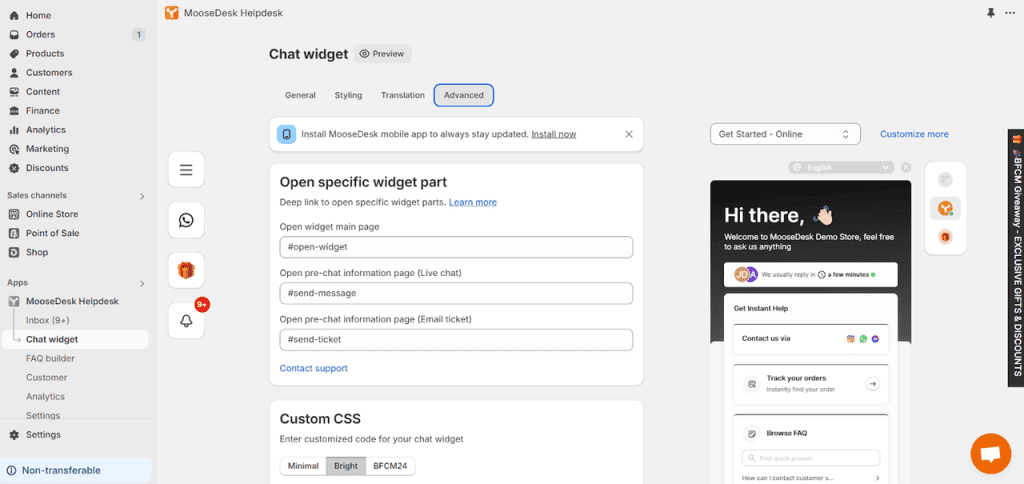Screen dimensions: 1024x484
Task: Click the MooseDesk logo in the top bar
Action: 171,12
